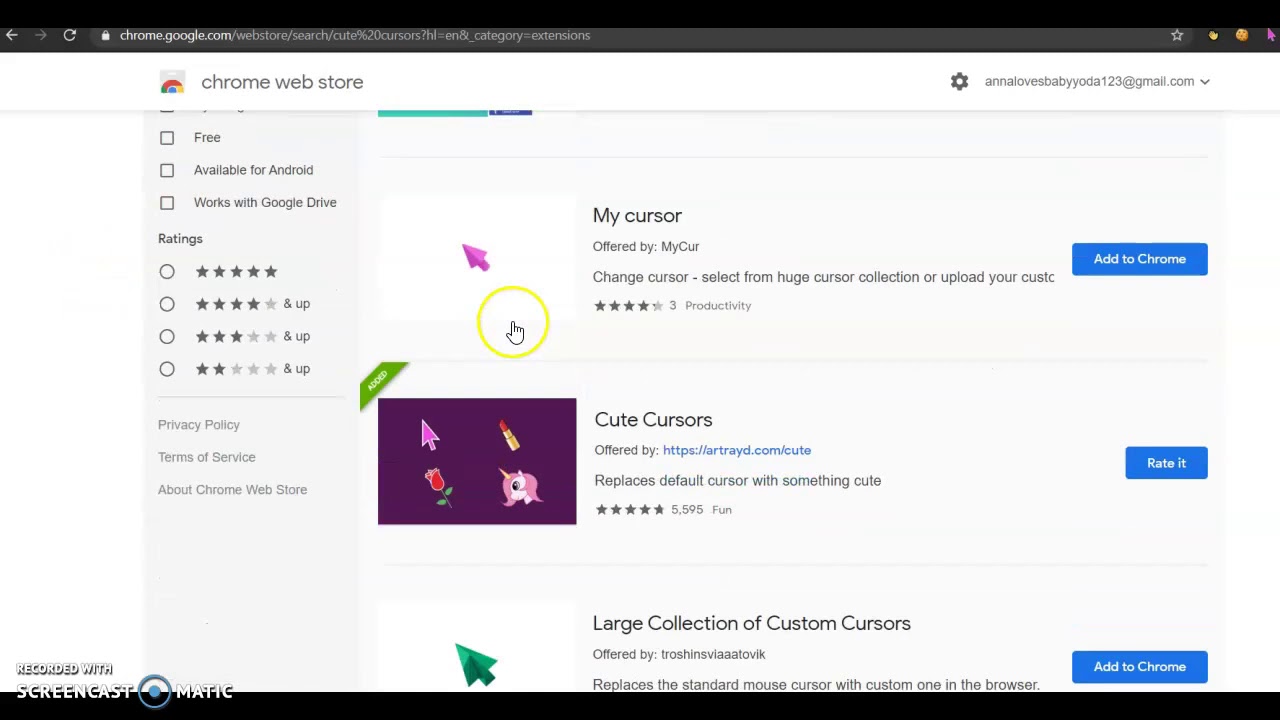Click the yellow extension icon in toolbar
Image resolution: width=1280 pixels, height=720 pixels.
point(1213,35)
